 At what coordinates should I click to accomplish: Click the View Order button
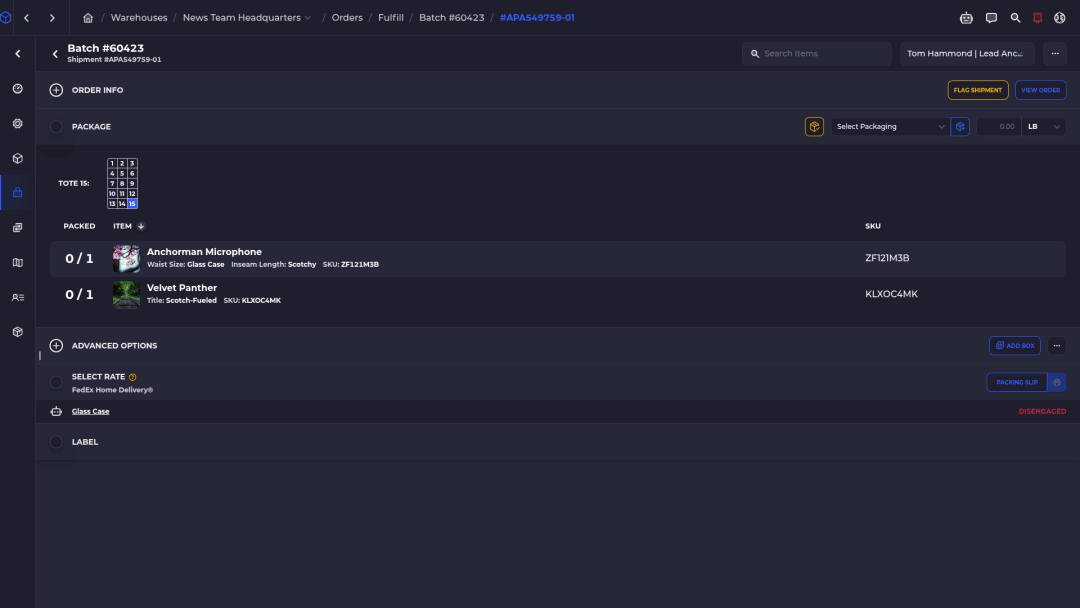pos(1041,90)
